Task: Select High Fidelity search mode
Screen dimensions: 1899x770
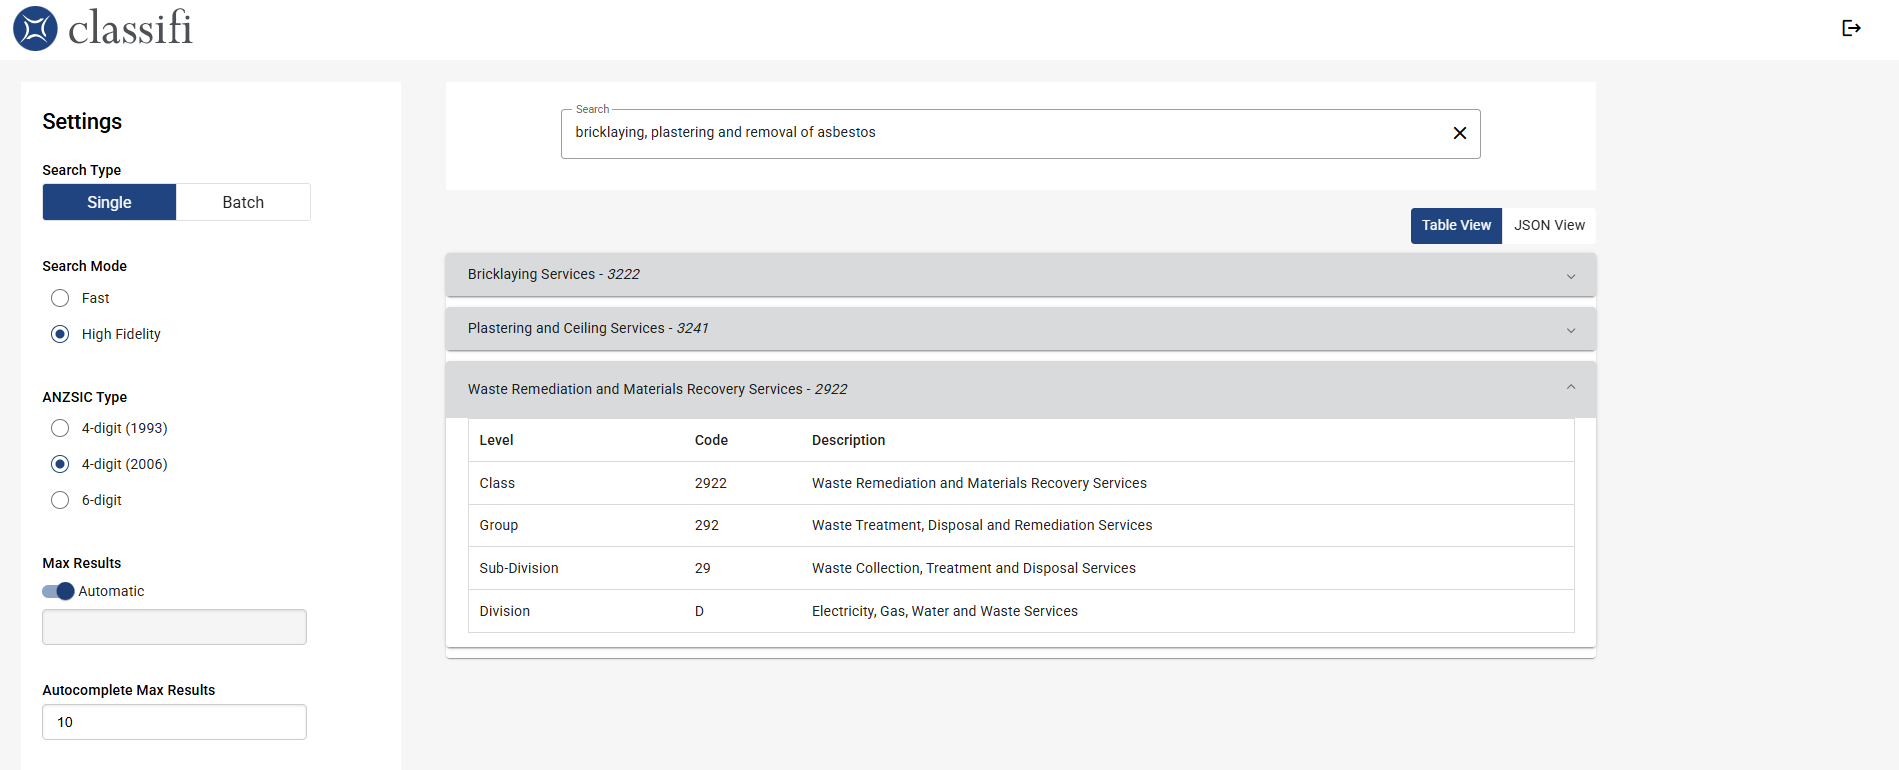Action: pyautogui.click(x=60, y=334)
